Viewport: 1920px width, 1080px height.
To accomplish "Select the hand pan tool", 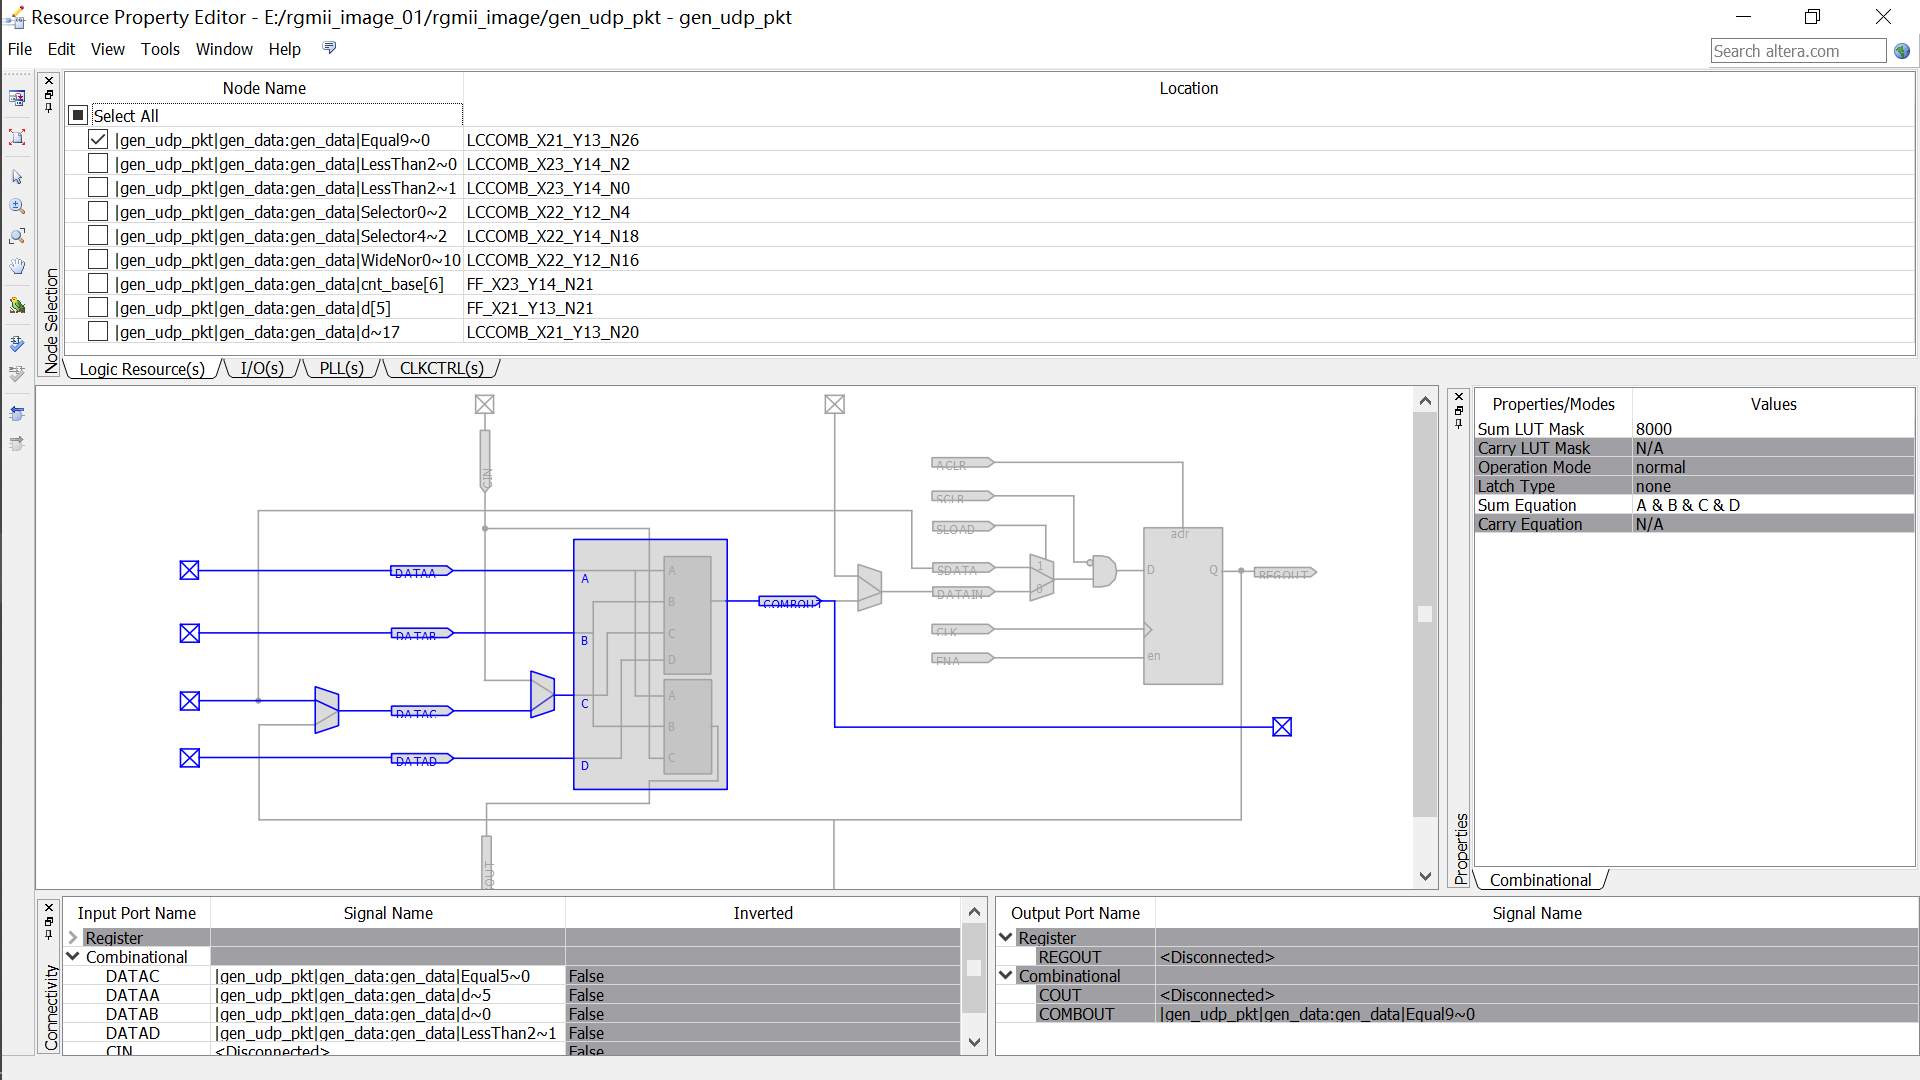I will coord(17,267).
